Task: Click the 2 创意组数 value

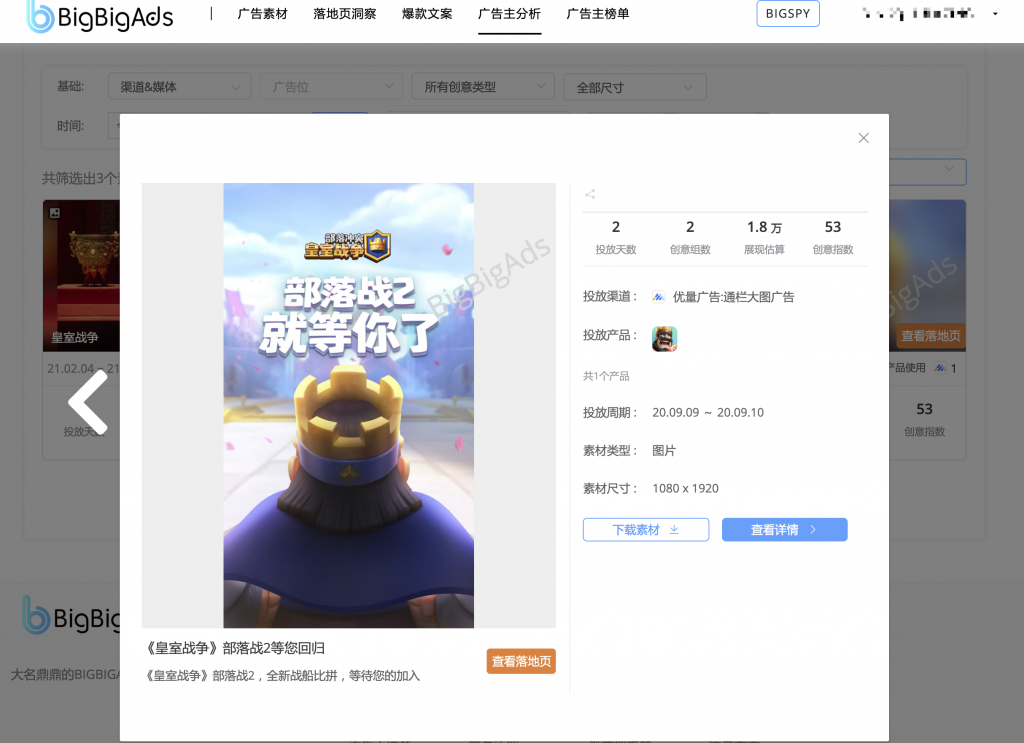Action: 690,227
